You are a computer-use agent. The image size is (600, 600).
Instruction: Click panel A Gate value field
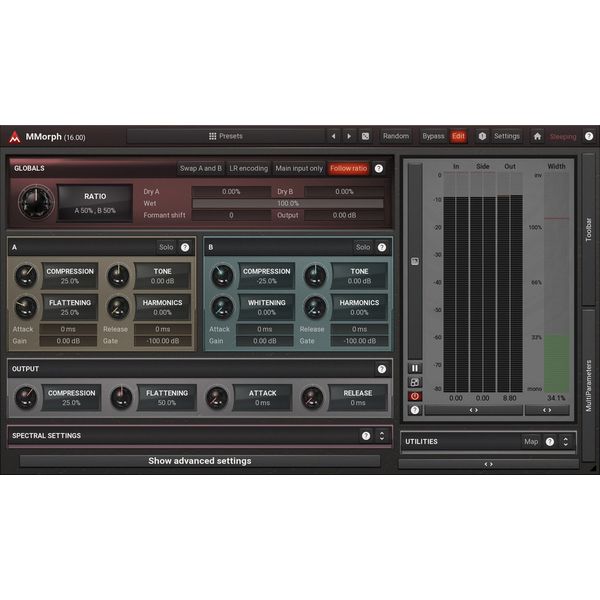point(163,341)
